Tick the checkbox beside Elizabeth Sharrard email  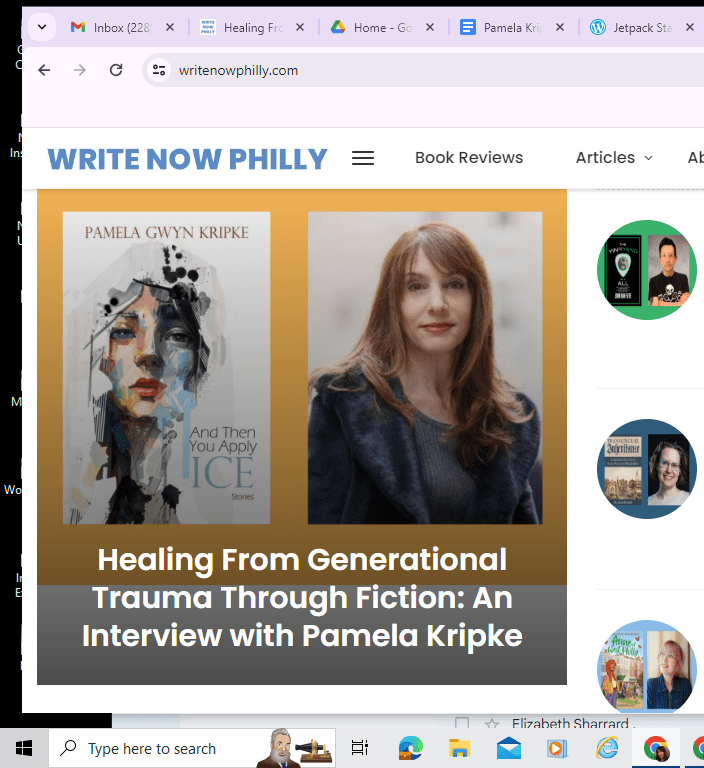tap(462, 723)
